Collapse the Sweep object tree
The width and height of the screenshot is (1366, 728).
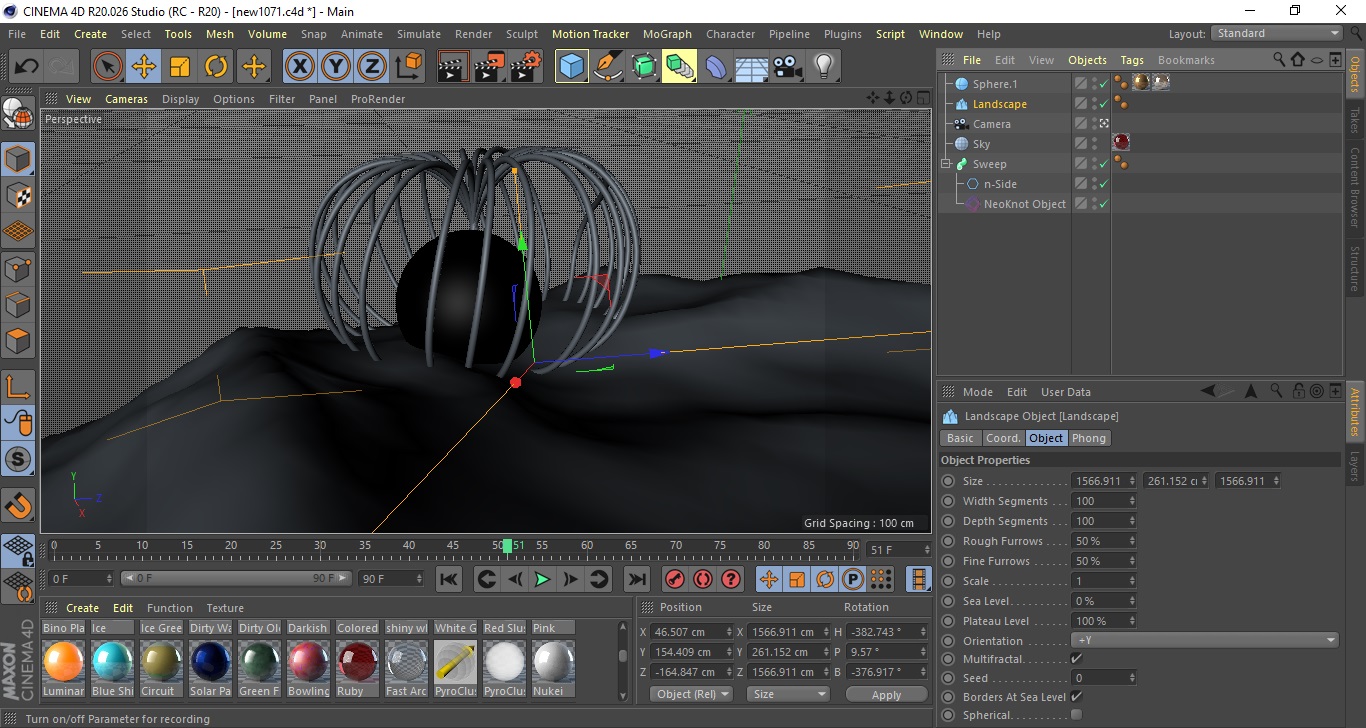(x=946, y=164)
